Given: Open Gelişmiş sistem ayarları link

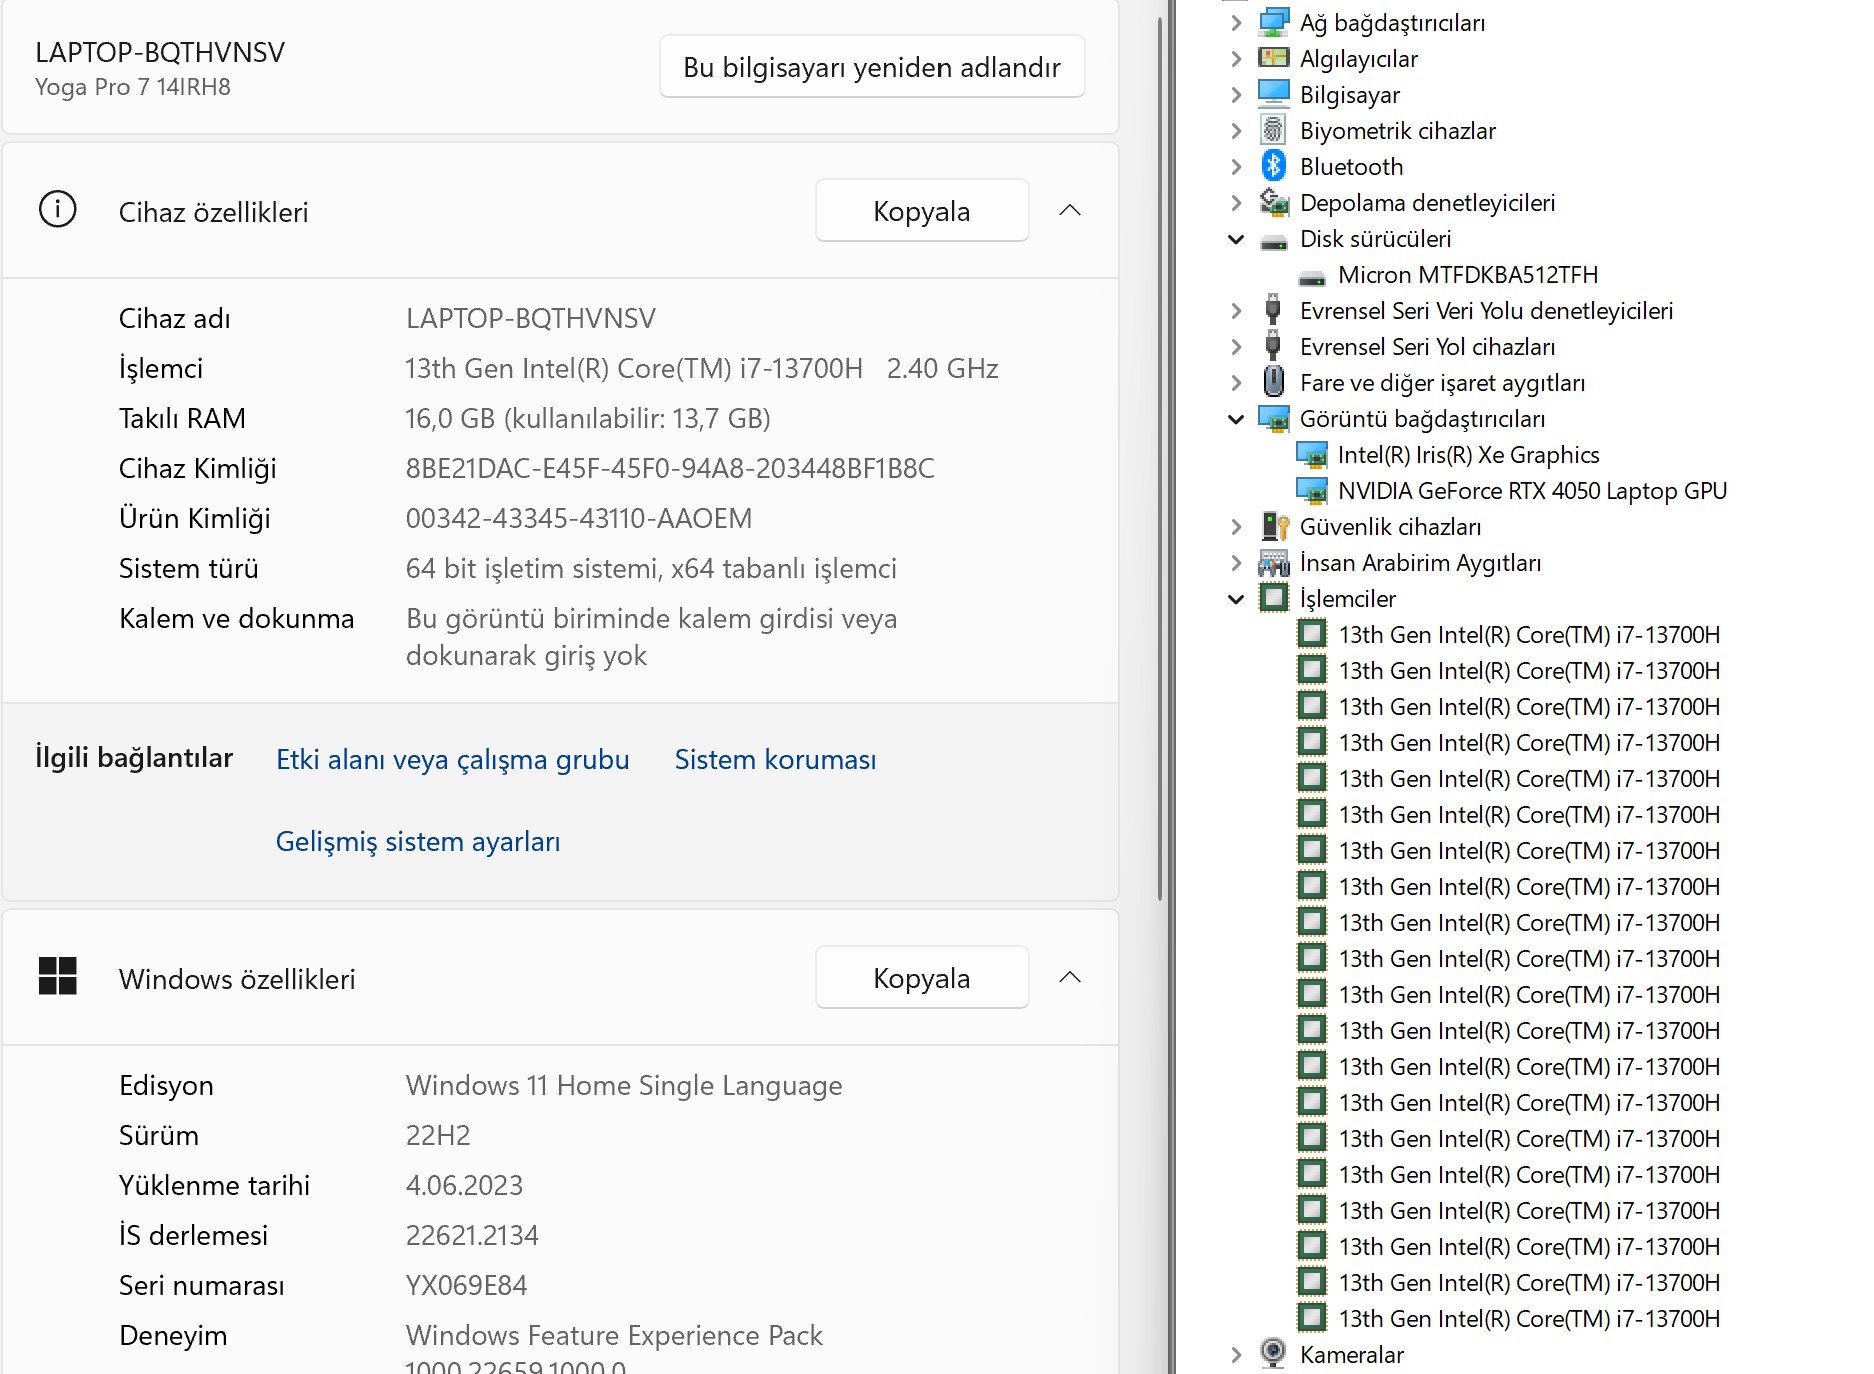Looking at the screenshot, I should click(418, 841).
